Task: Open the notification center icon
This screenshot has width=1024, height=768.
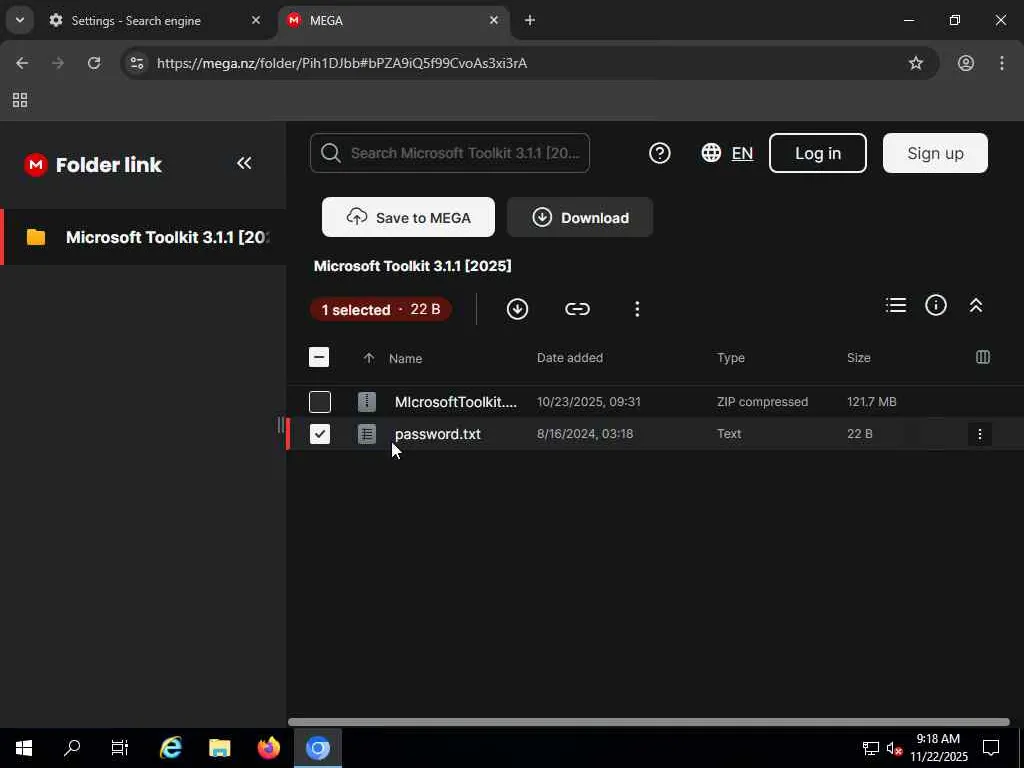Action: click(991, 748)
